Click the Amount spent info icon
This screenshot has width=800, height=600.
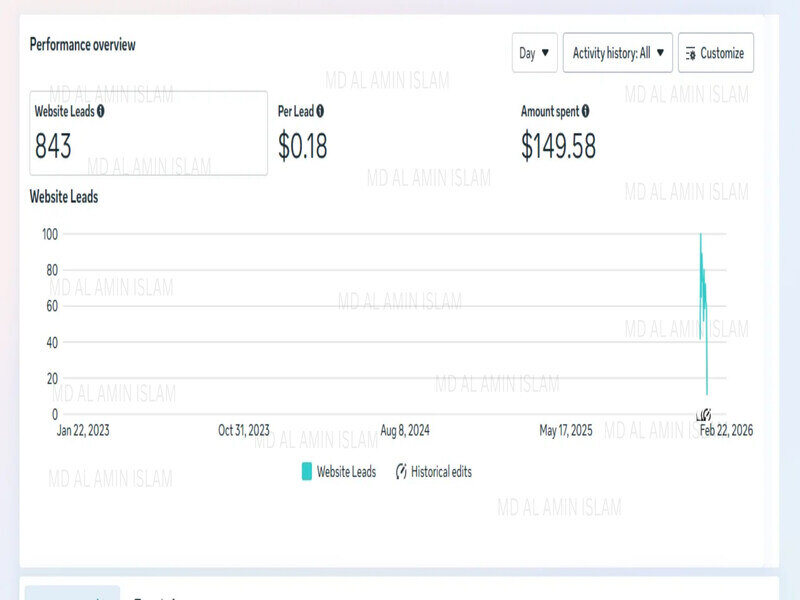pos(585,111)
